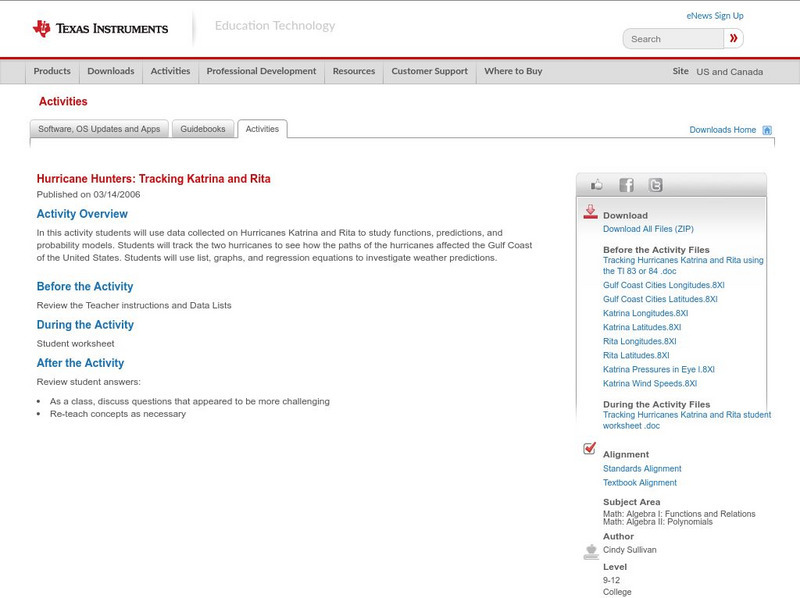Viewport: 800px width, 598px height.
Task: Open the Customer Support menu
Action: (430, 71)
